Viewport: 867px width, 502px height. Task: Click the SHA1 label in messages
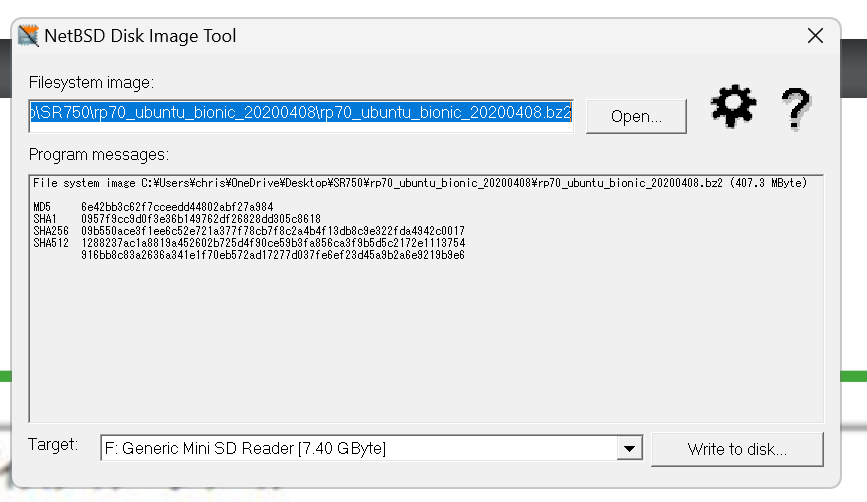pyautogui.click(x=45, y=219)
